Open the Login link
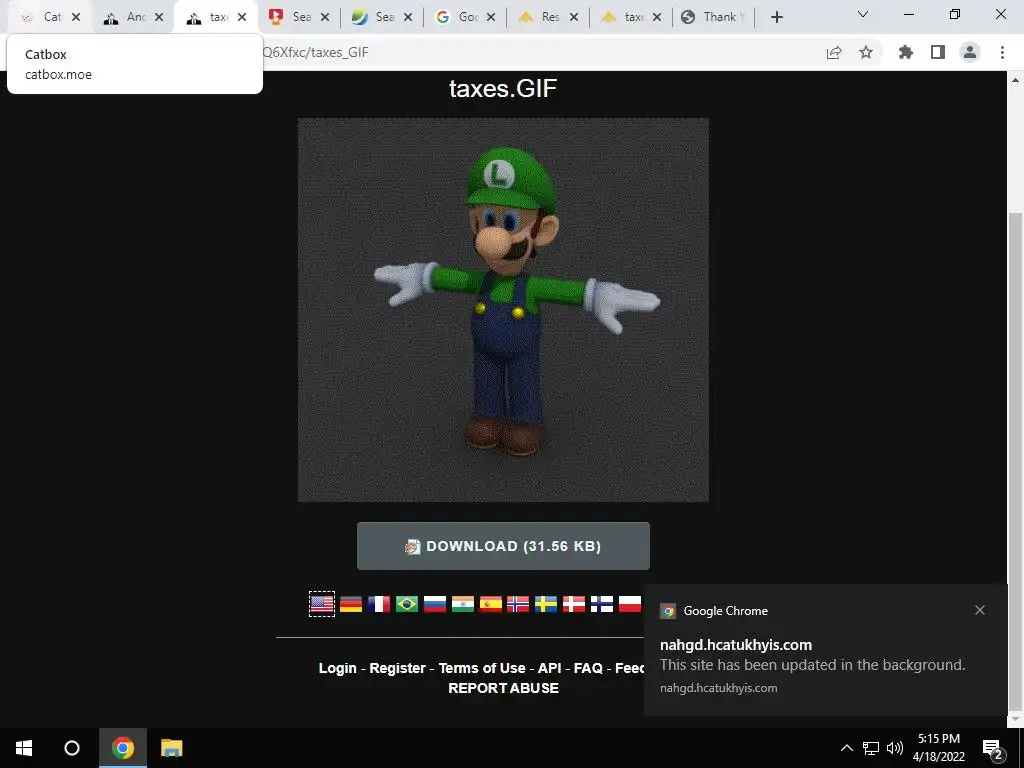 (x=338, y=668)
